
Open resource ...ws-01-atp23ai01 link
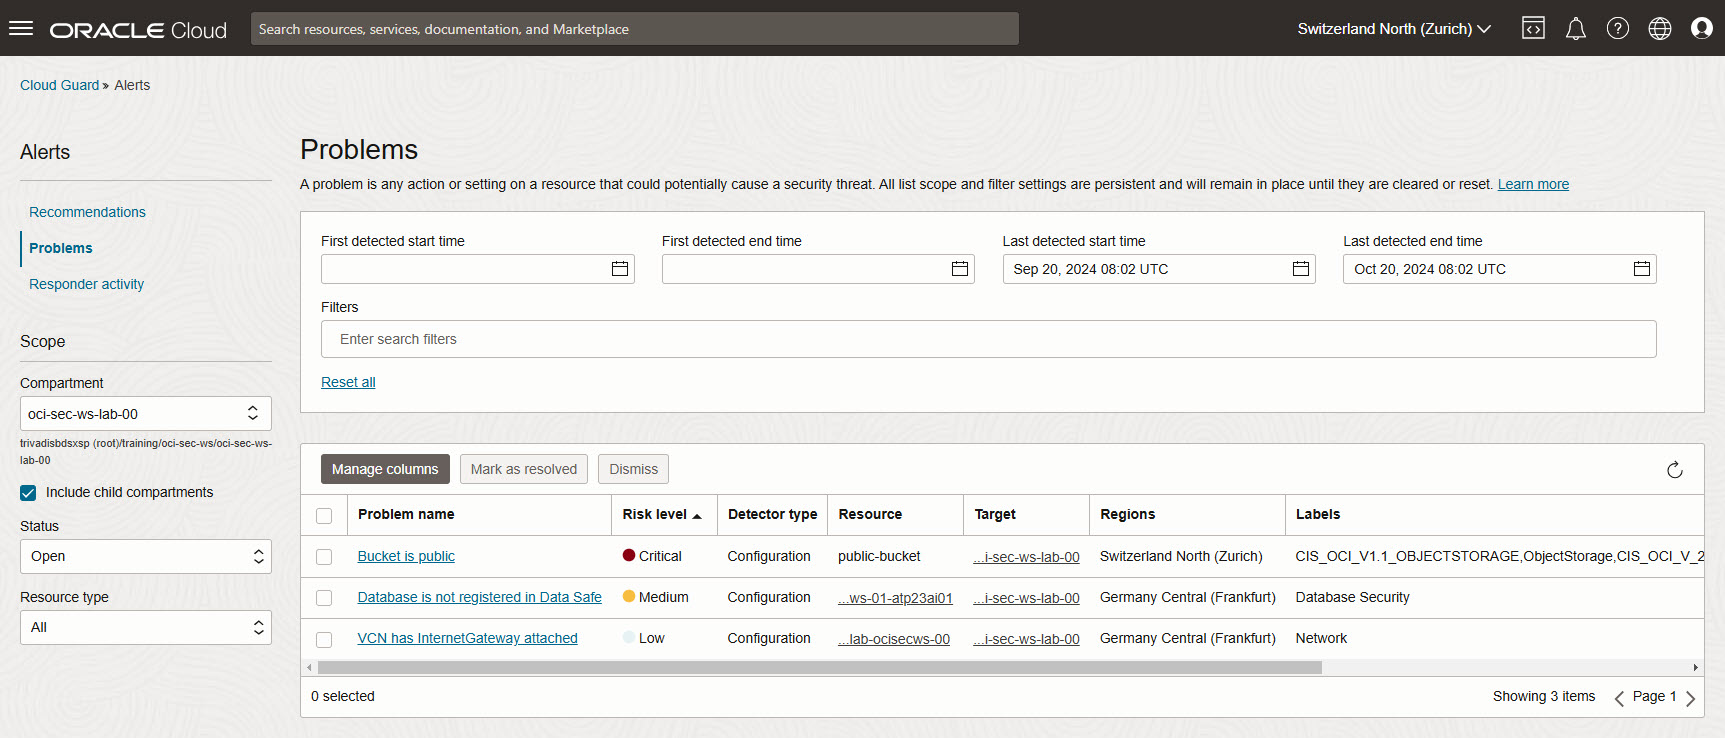point(895,598)
